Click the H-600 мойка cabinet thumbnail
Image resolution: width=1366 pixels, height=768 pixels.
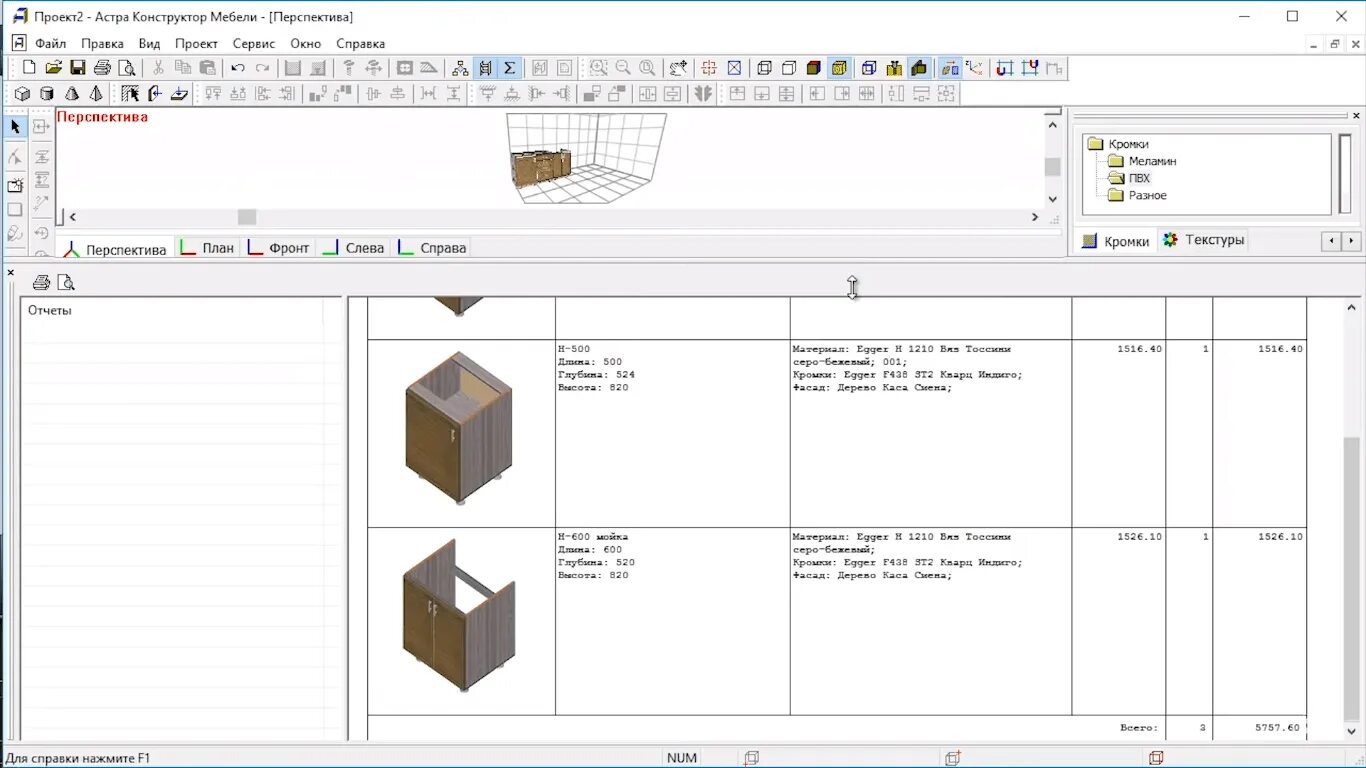click(x=459, y=616)
